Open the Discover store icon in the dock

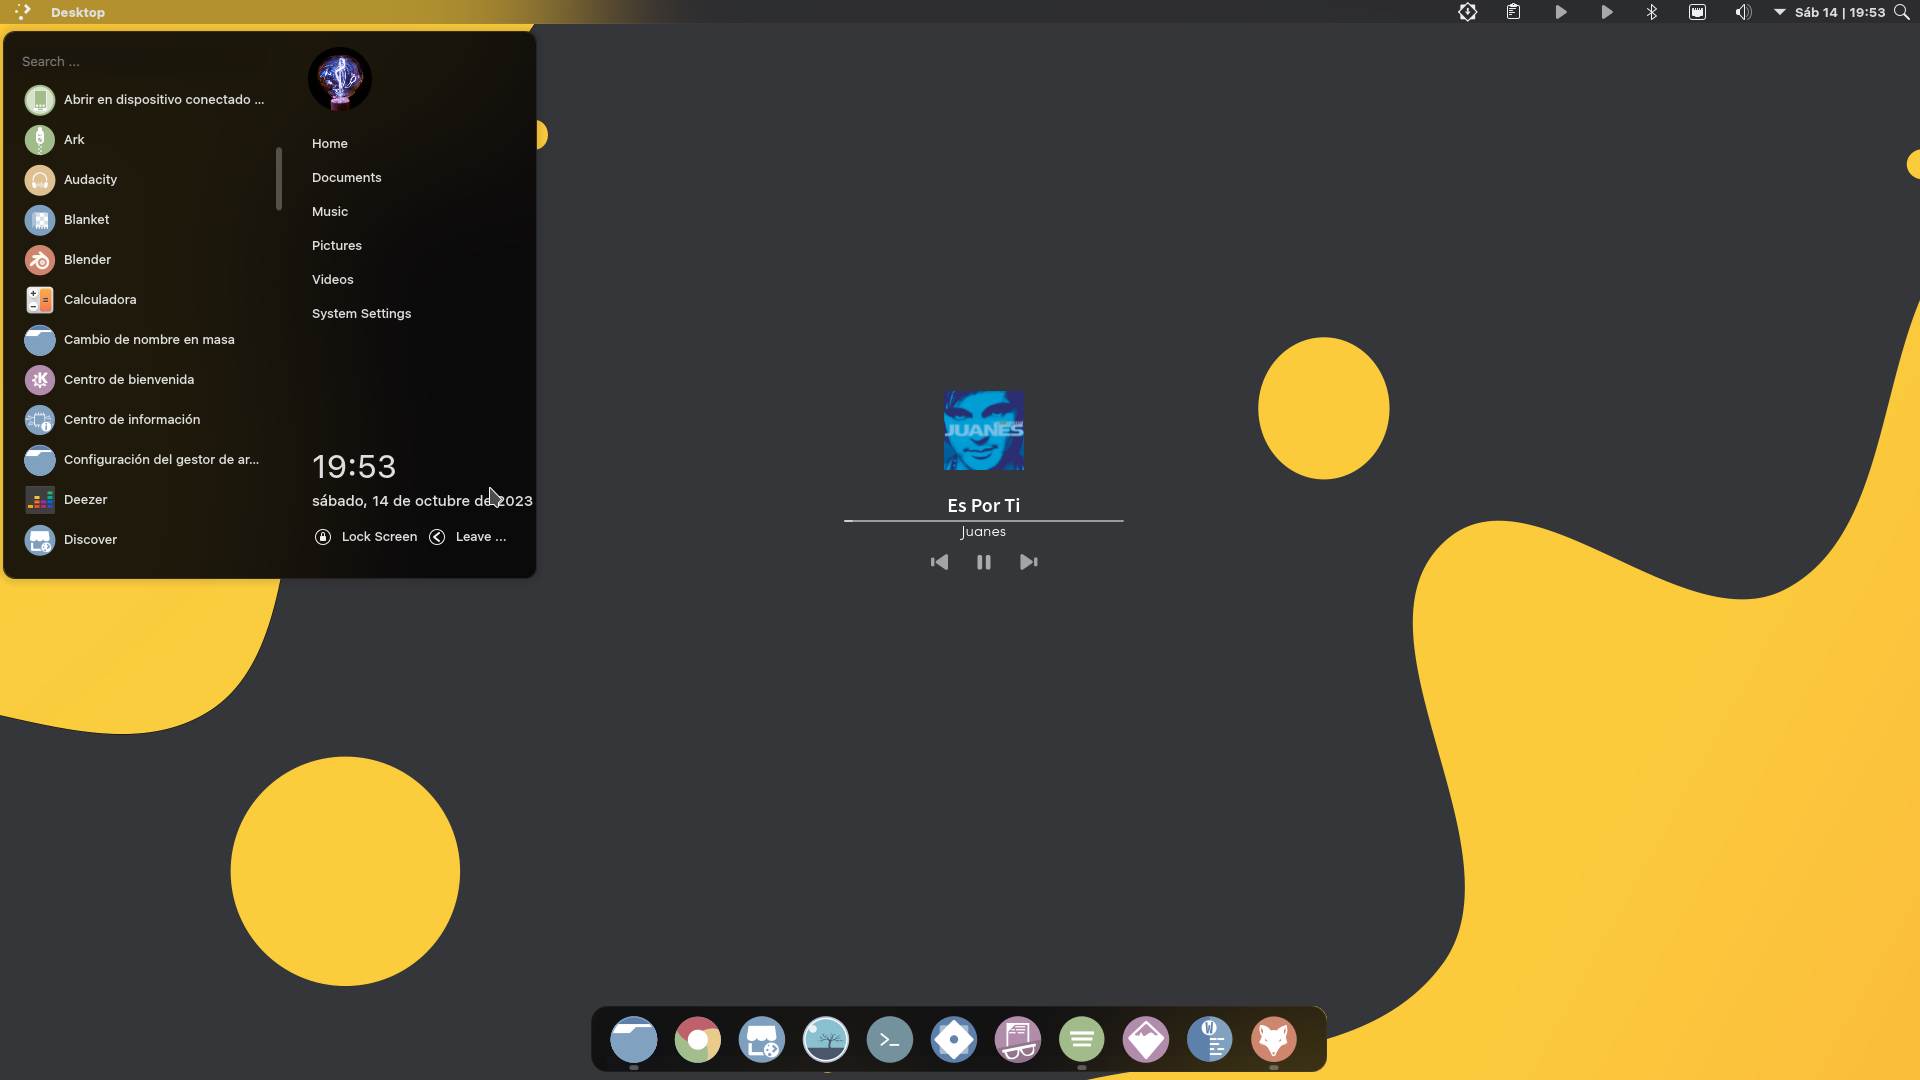click(x=761, y=1040)
